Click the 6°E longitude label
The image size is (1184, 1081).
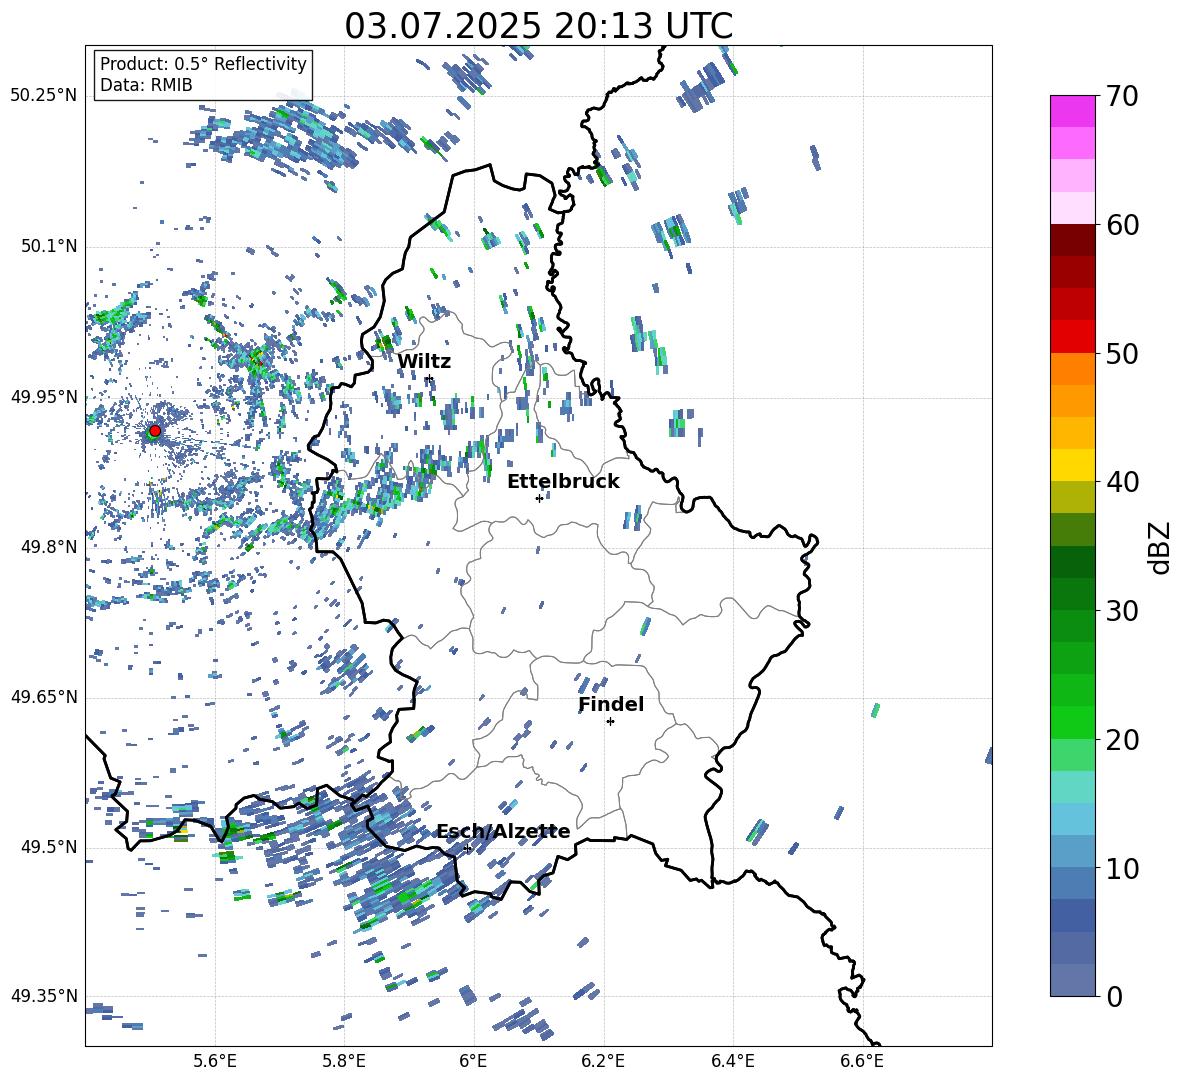click(x=473, y=1061)
